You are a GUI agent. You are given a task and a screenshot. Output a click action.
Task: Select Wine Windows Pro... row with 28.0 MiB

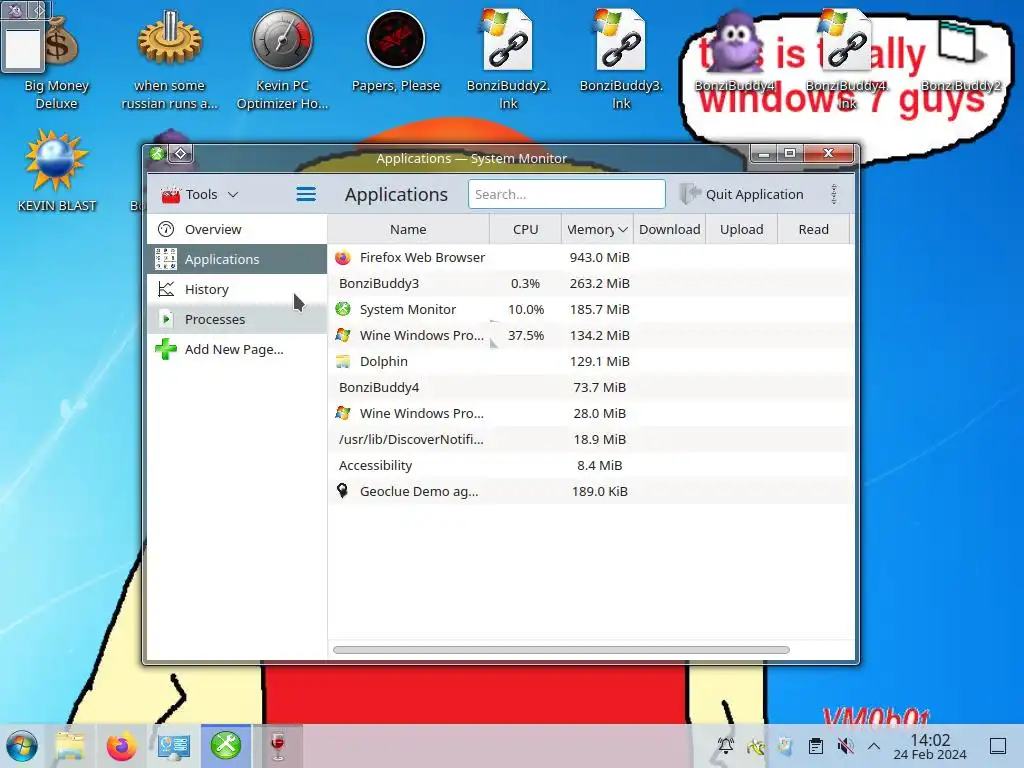[591, 414]
